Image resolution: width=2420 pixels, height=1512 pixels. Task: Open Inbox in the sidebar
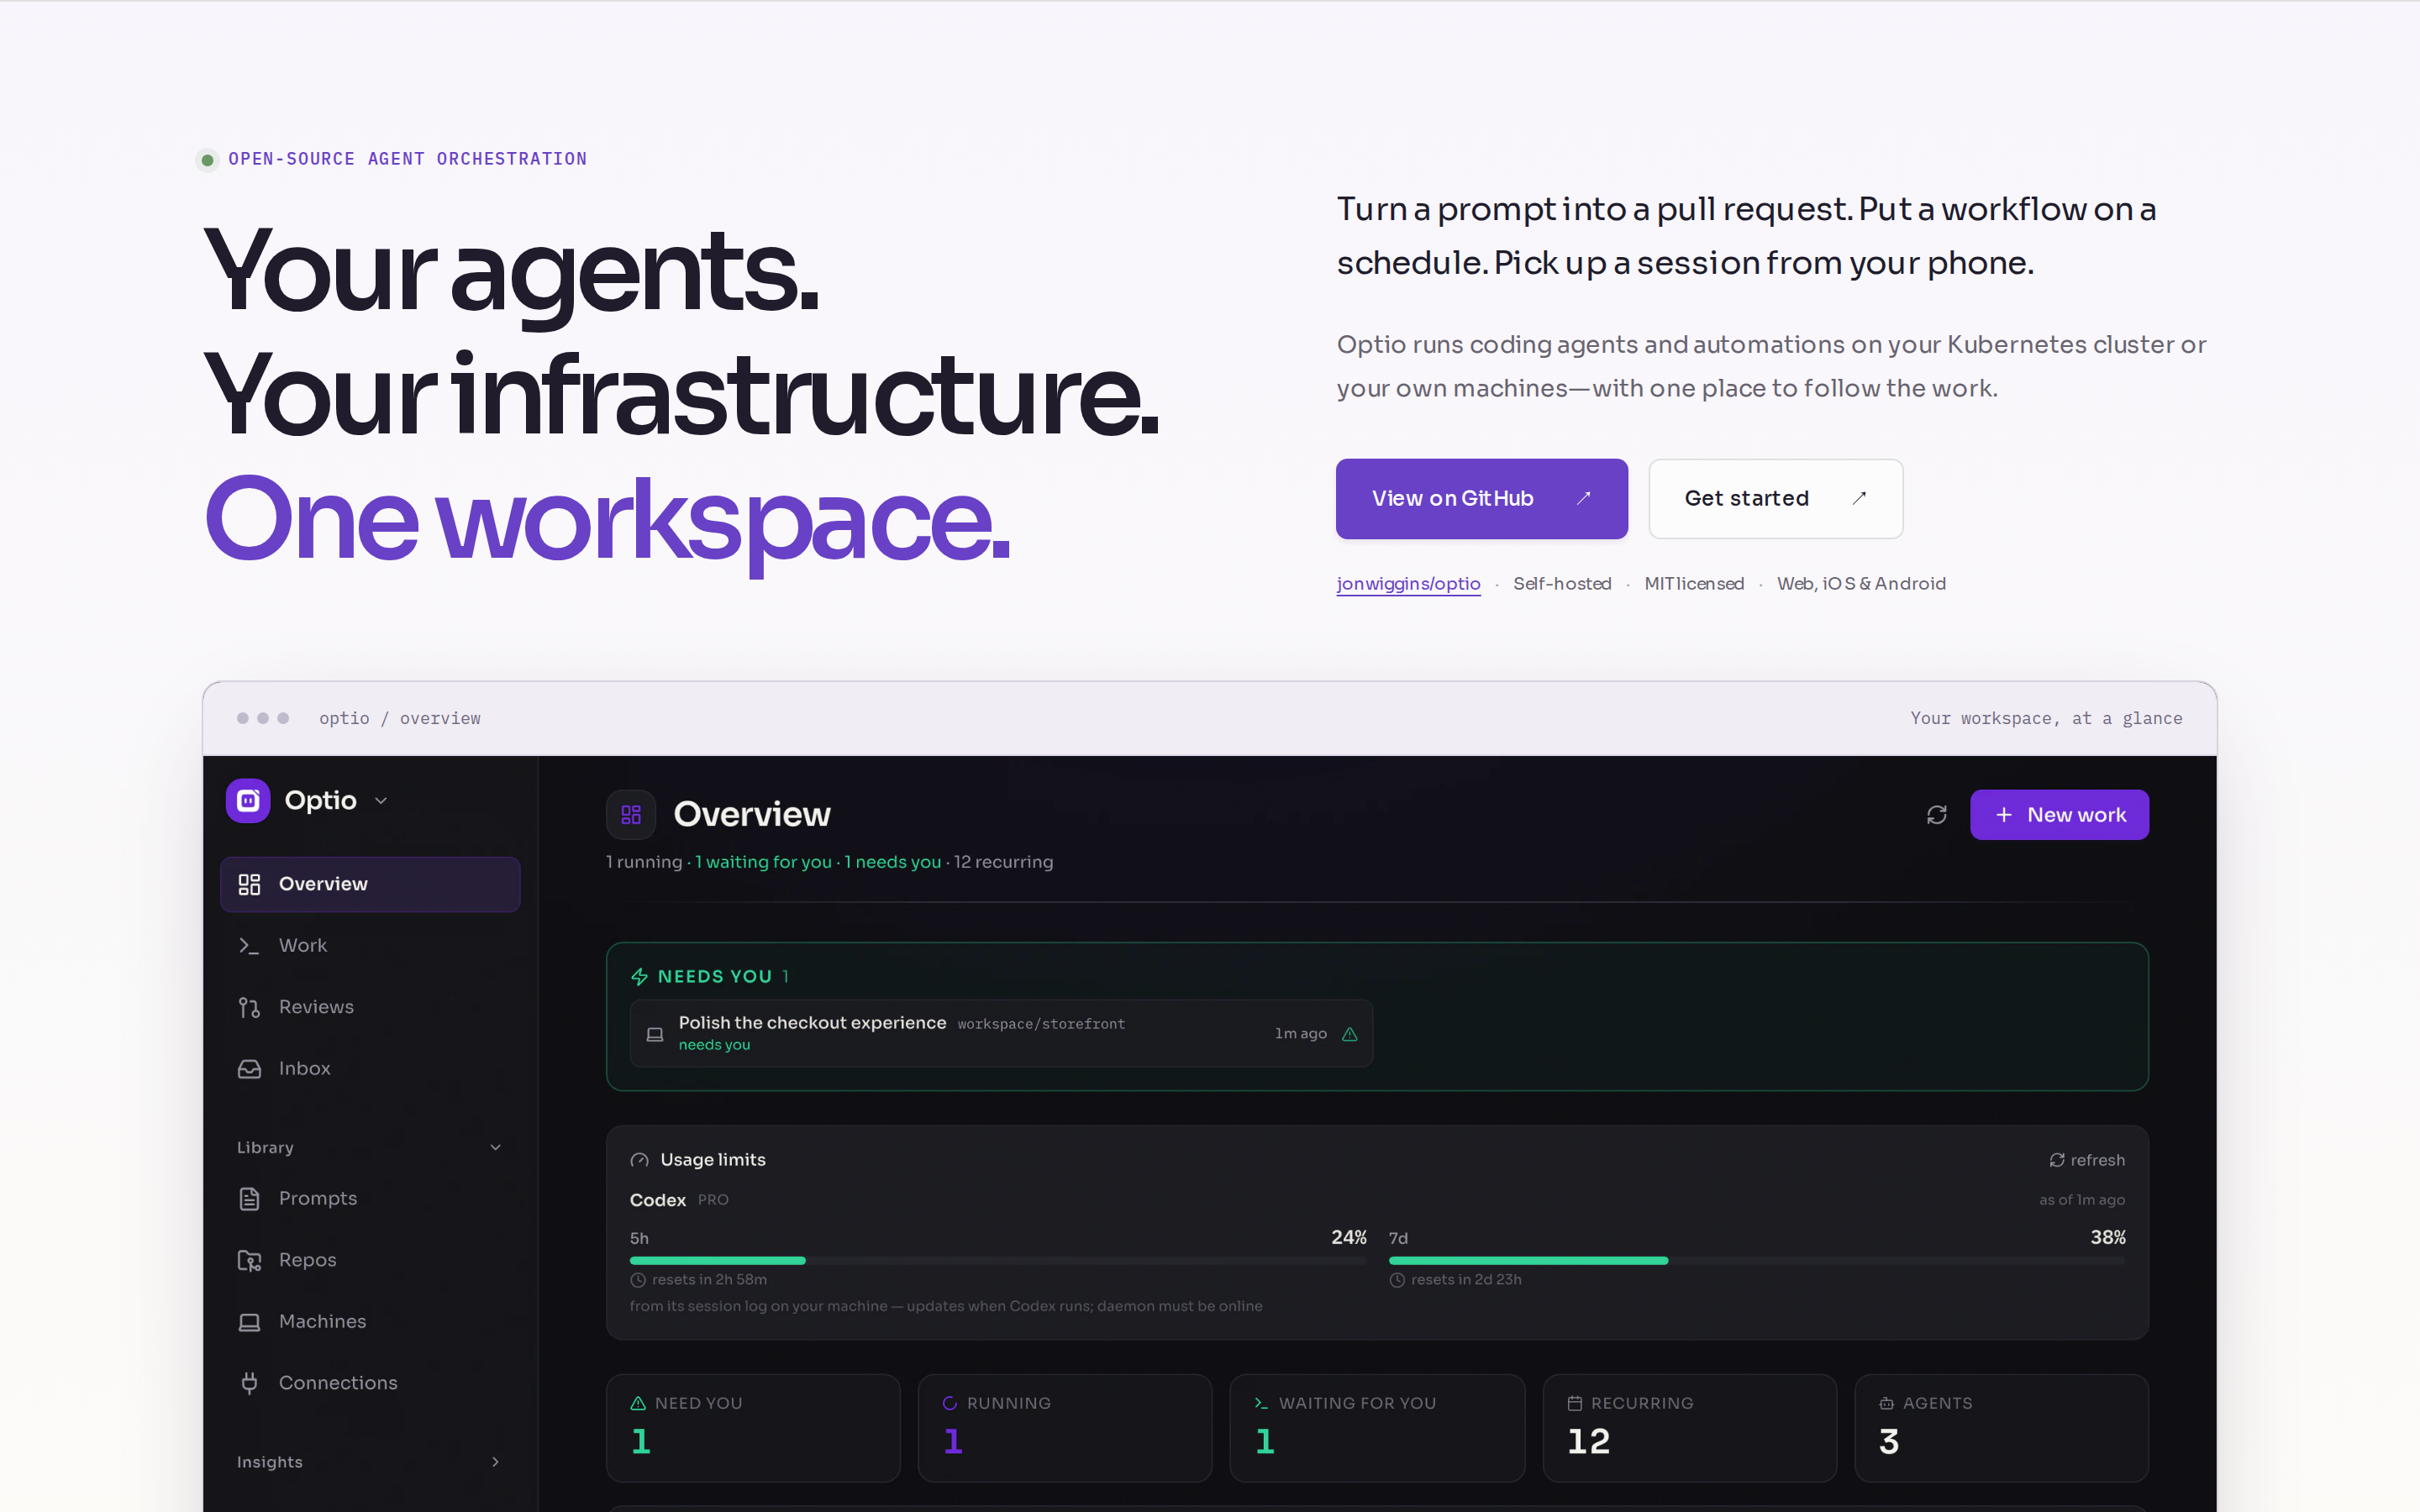(370, 1068)
